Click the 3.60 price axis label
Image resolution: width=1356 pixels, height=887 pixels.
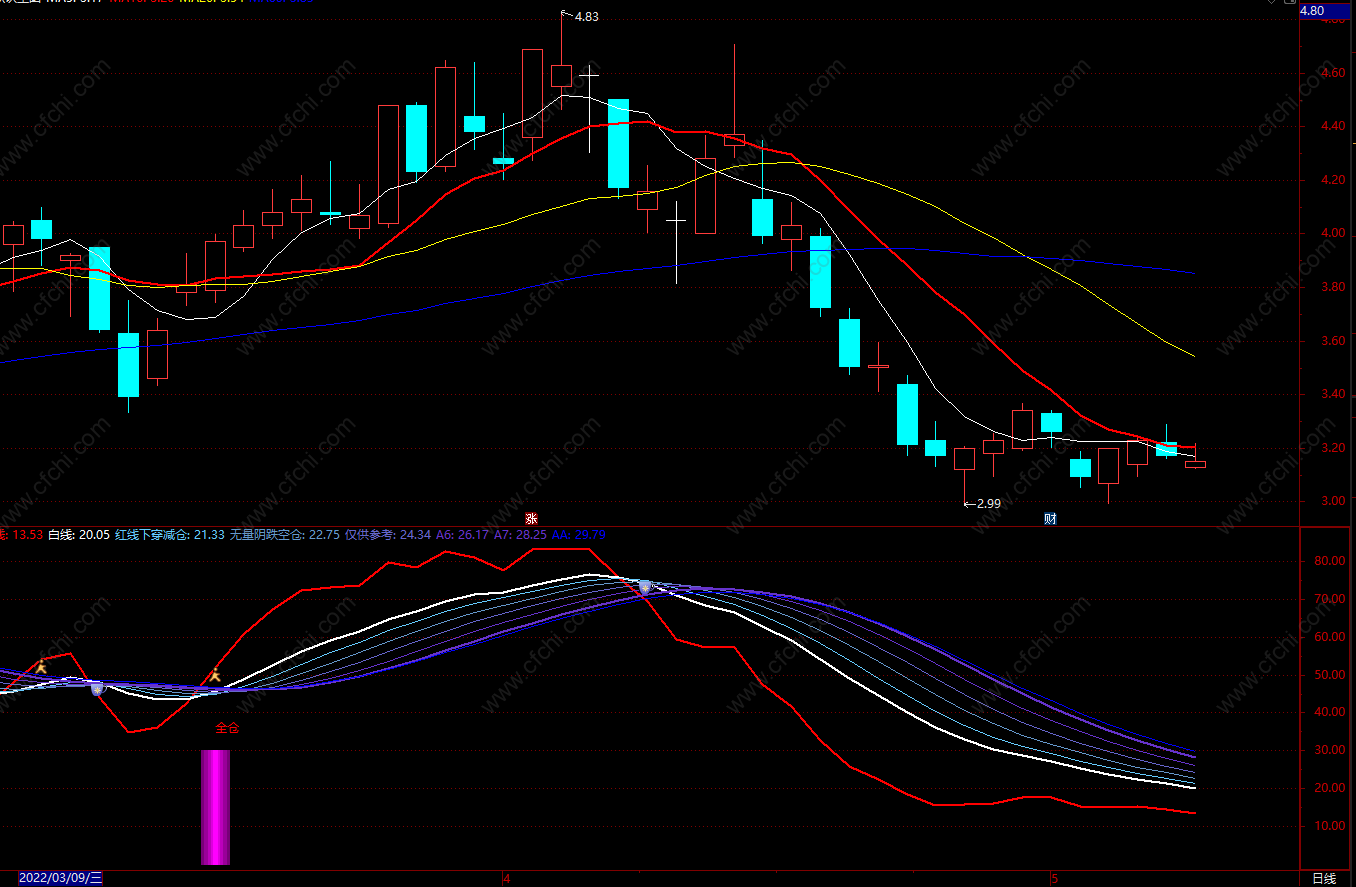(x=1333, y=341)
